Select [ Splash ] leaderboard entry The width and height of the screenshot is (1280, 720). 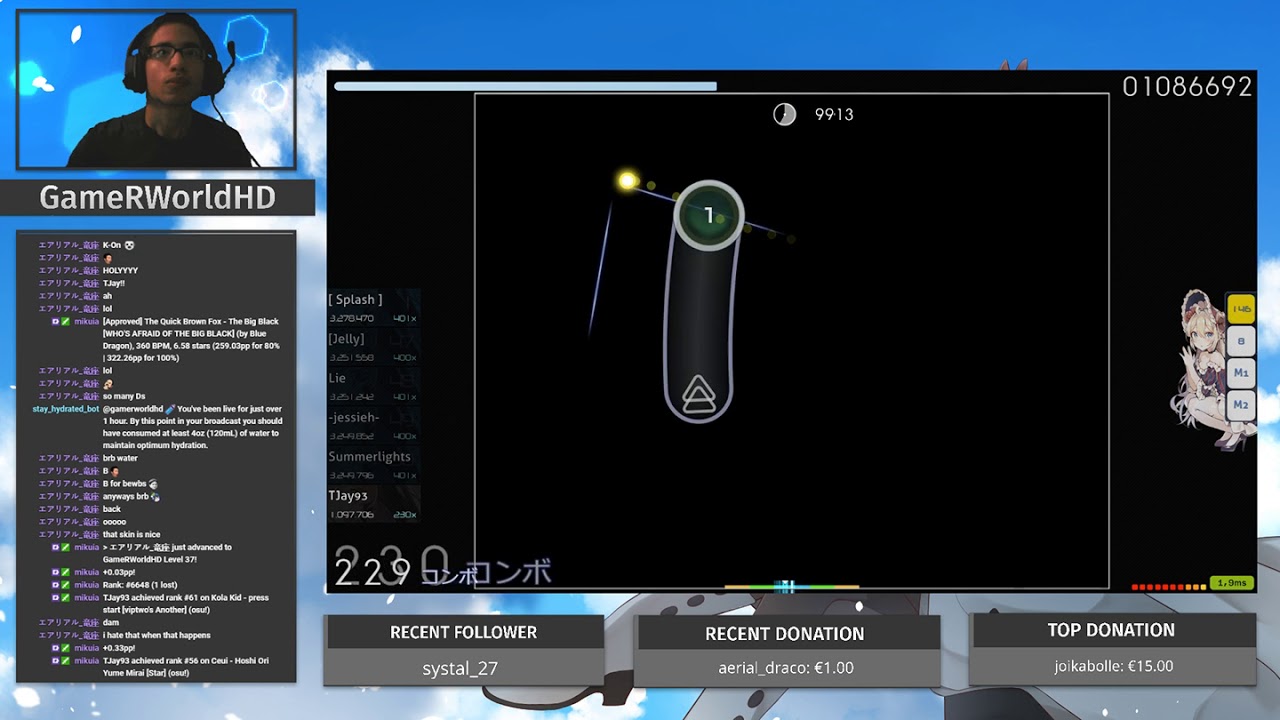pyautogui.click(x=373, y=308)
